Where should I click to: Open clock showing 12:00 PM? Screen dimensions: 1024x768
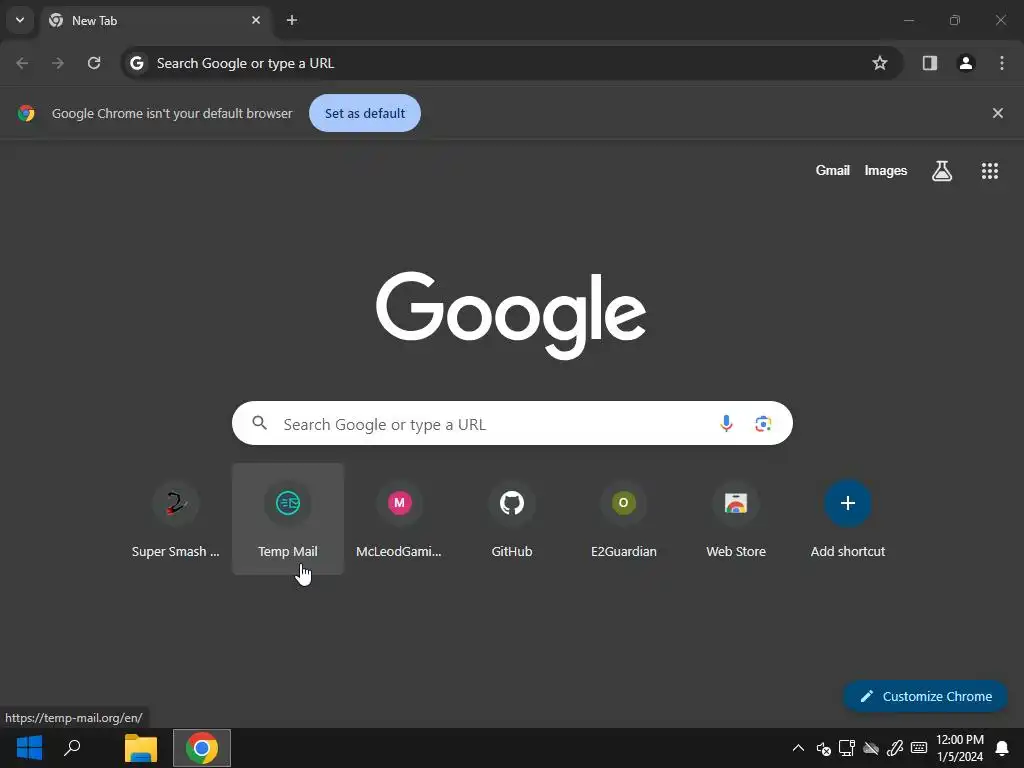click(x=960, y=748)
